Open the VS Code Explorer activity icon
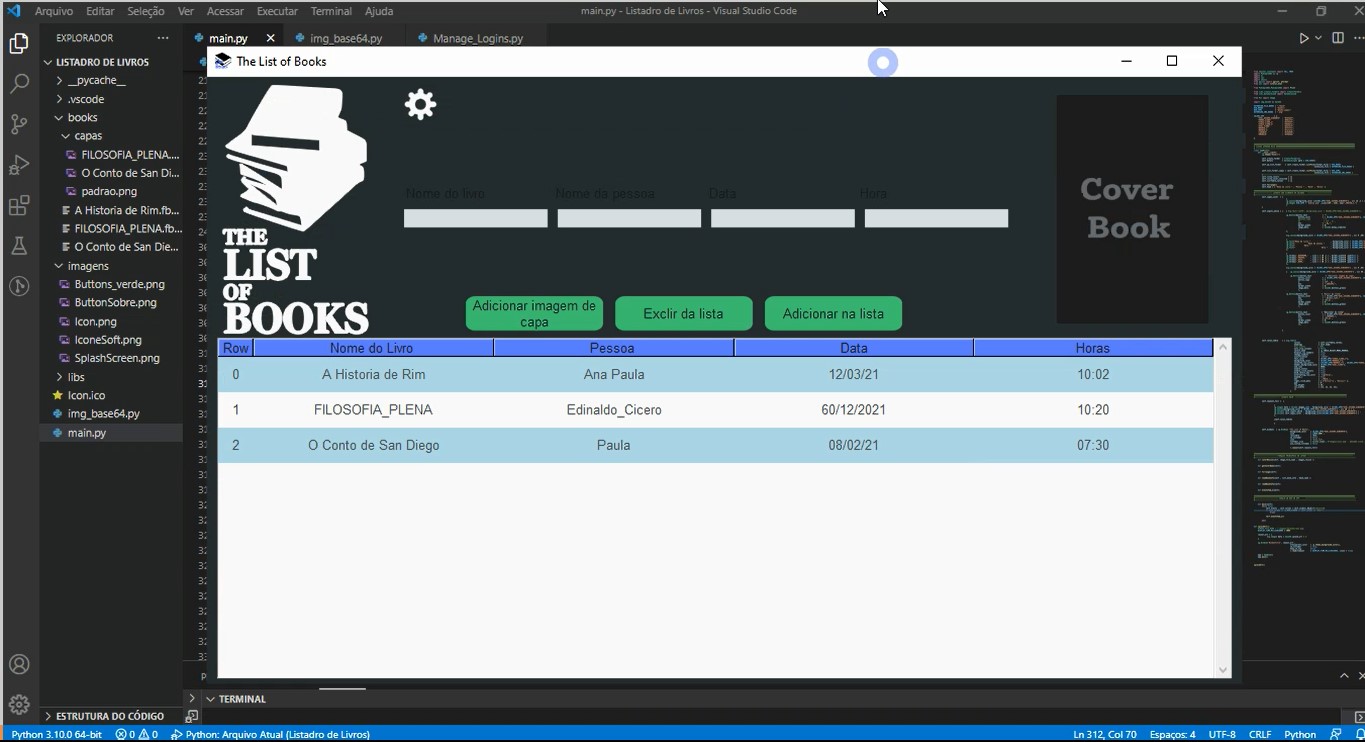 coord(19,44)
